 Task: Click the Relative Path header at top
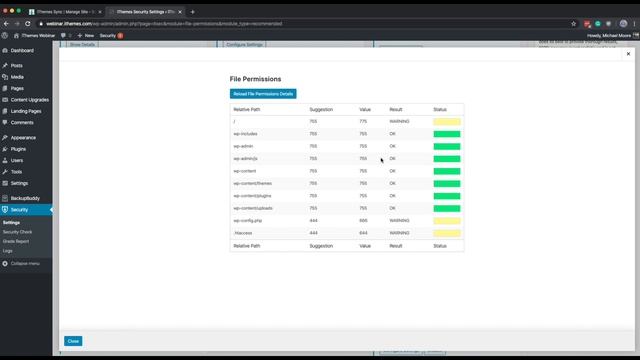click(x=247, y=109)
